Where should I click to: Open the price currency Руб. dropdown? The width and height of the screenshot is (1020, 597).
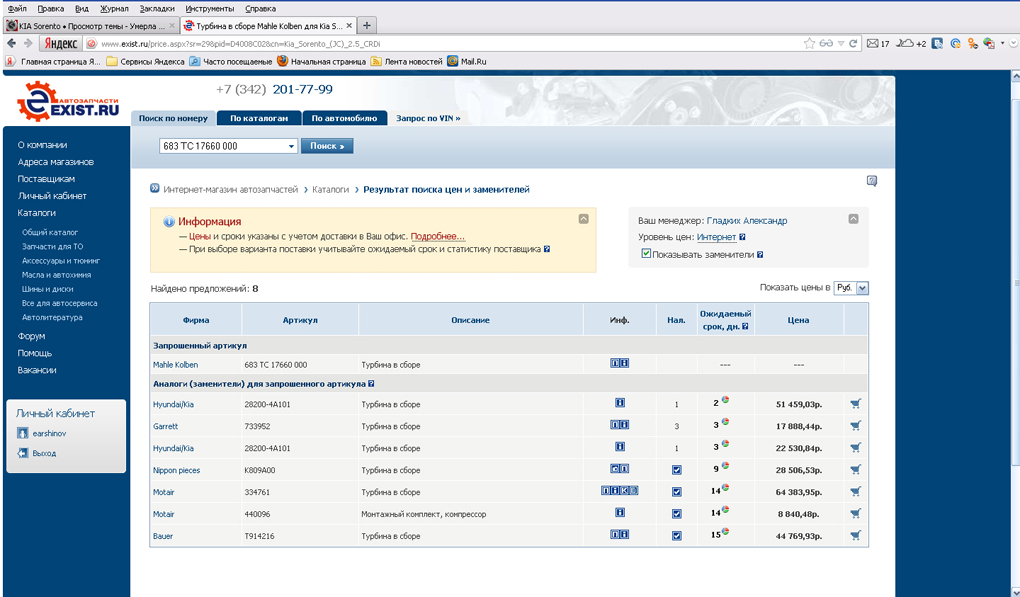(852, 288)
